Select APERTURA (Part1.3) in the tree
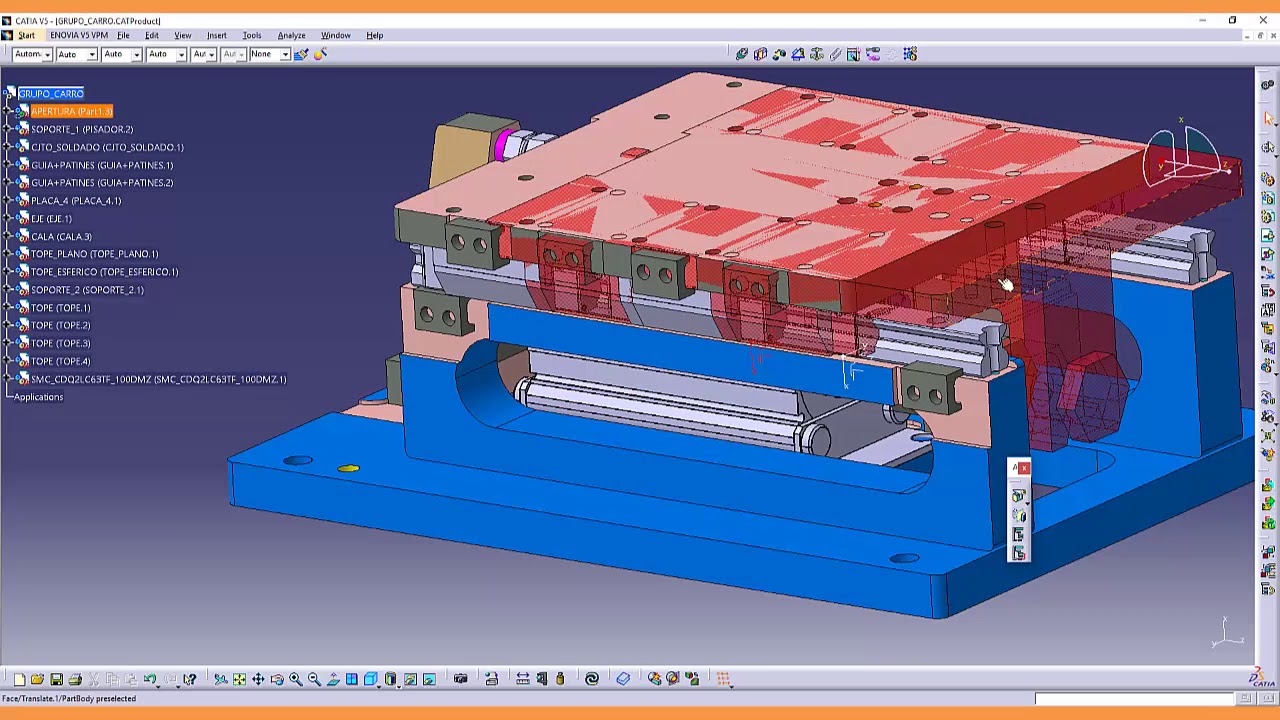Screen dimensions: 1280x720 (71, 111)
